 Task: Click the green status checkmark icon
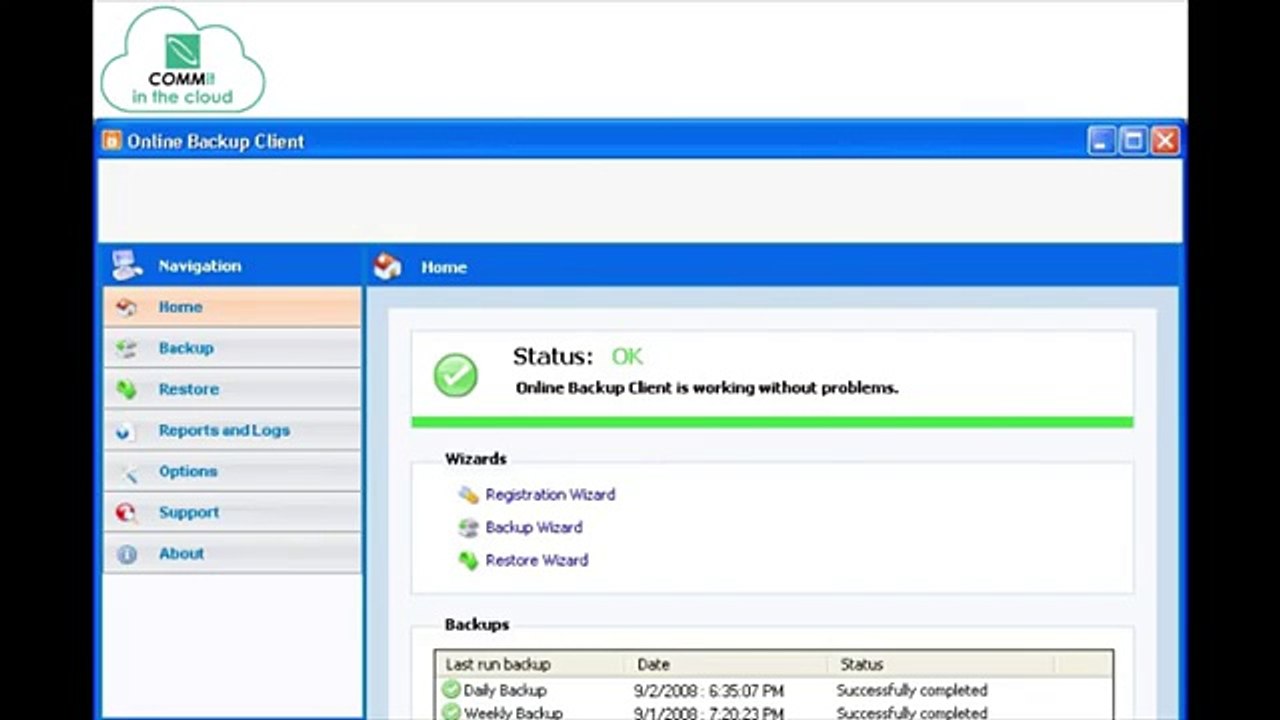click(x=456, y=374)
